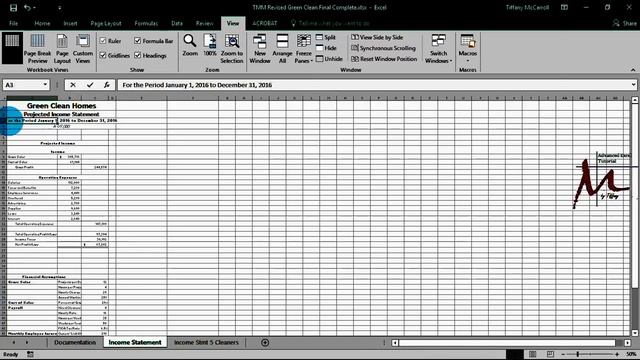Click the zoom in plus button
Image resolution: width=640 pixels, height=360 pixels.
pyautogui.click(x=617, y=354)
